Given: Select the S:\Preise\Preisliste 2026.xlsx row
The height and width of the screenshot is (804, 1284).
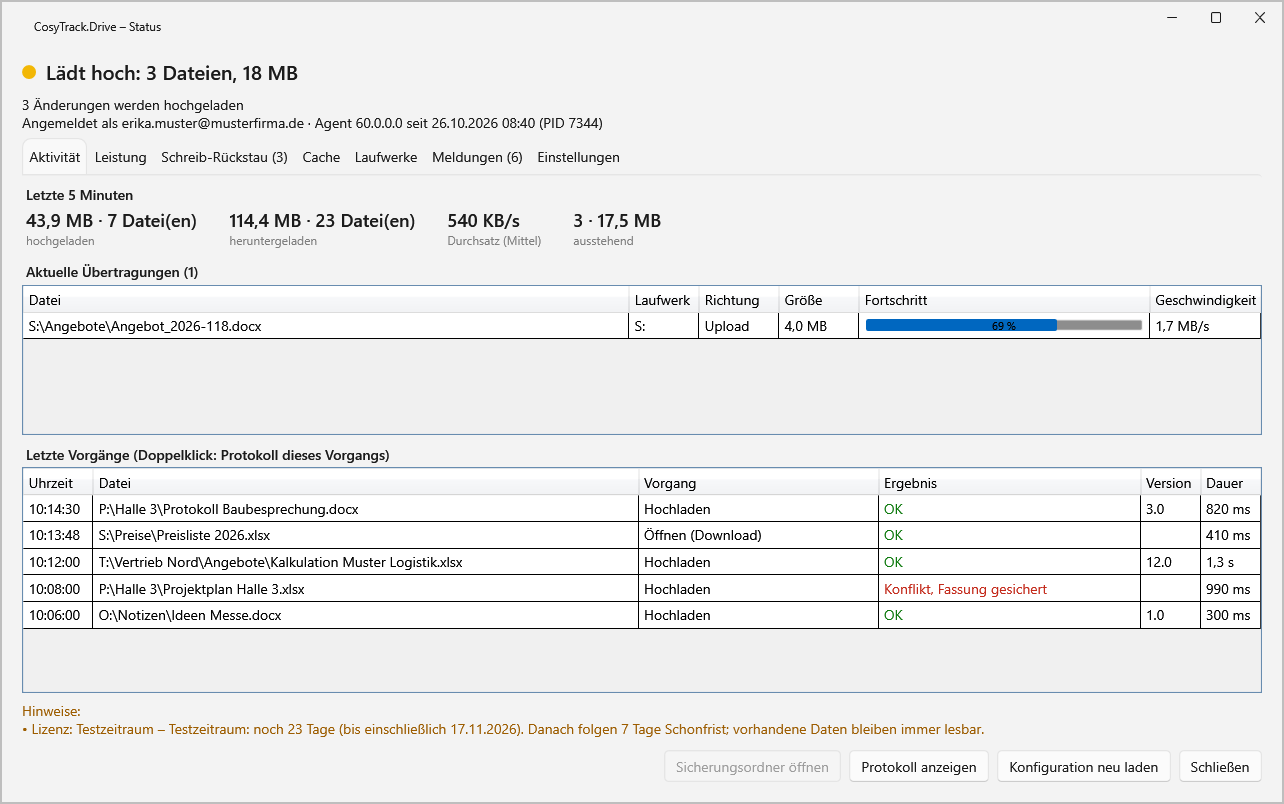Looking at the screenshot, I should [x=641, y=535].
